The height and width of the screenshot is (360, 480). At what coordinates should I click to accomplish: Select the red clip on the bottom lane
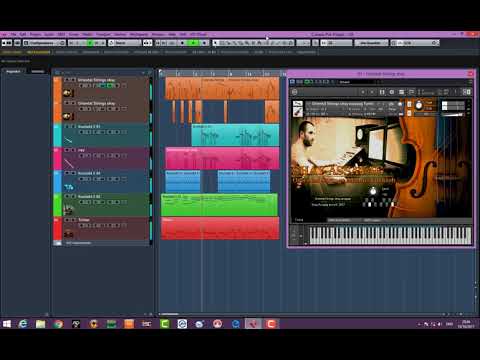220,228
